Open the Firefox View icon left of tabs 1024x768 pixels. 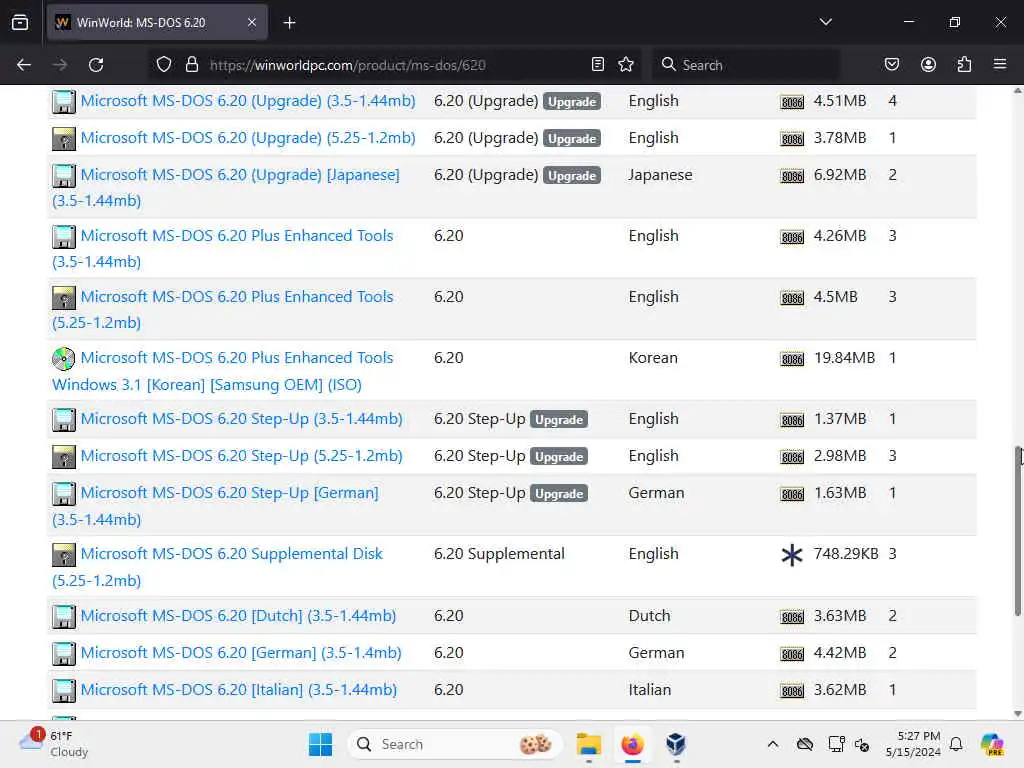pos(20,22)
